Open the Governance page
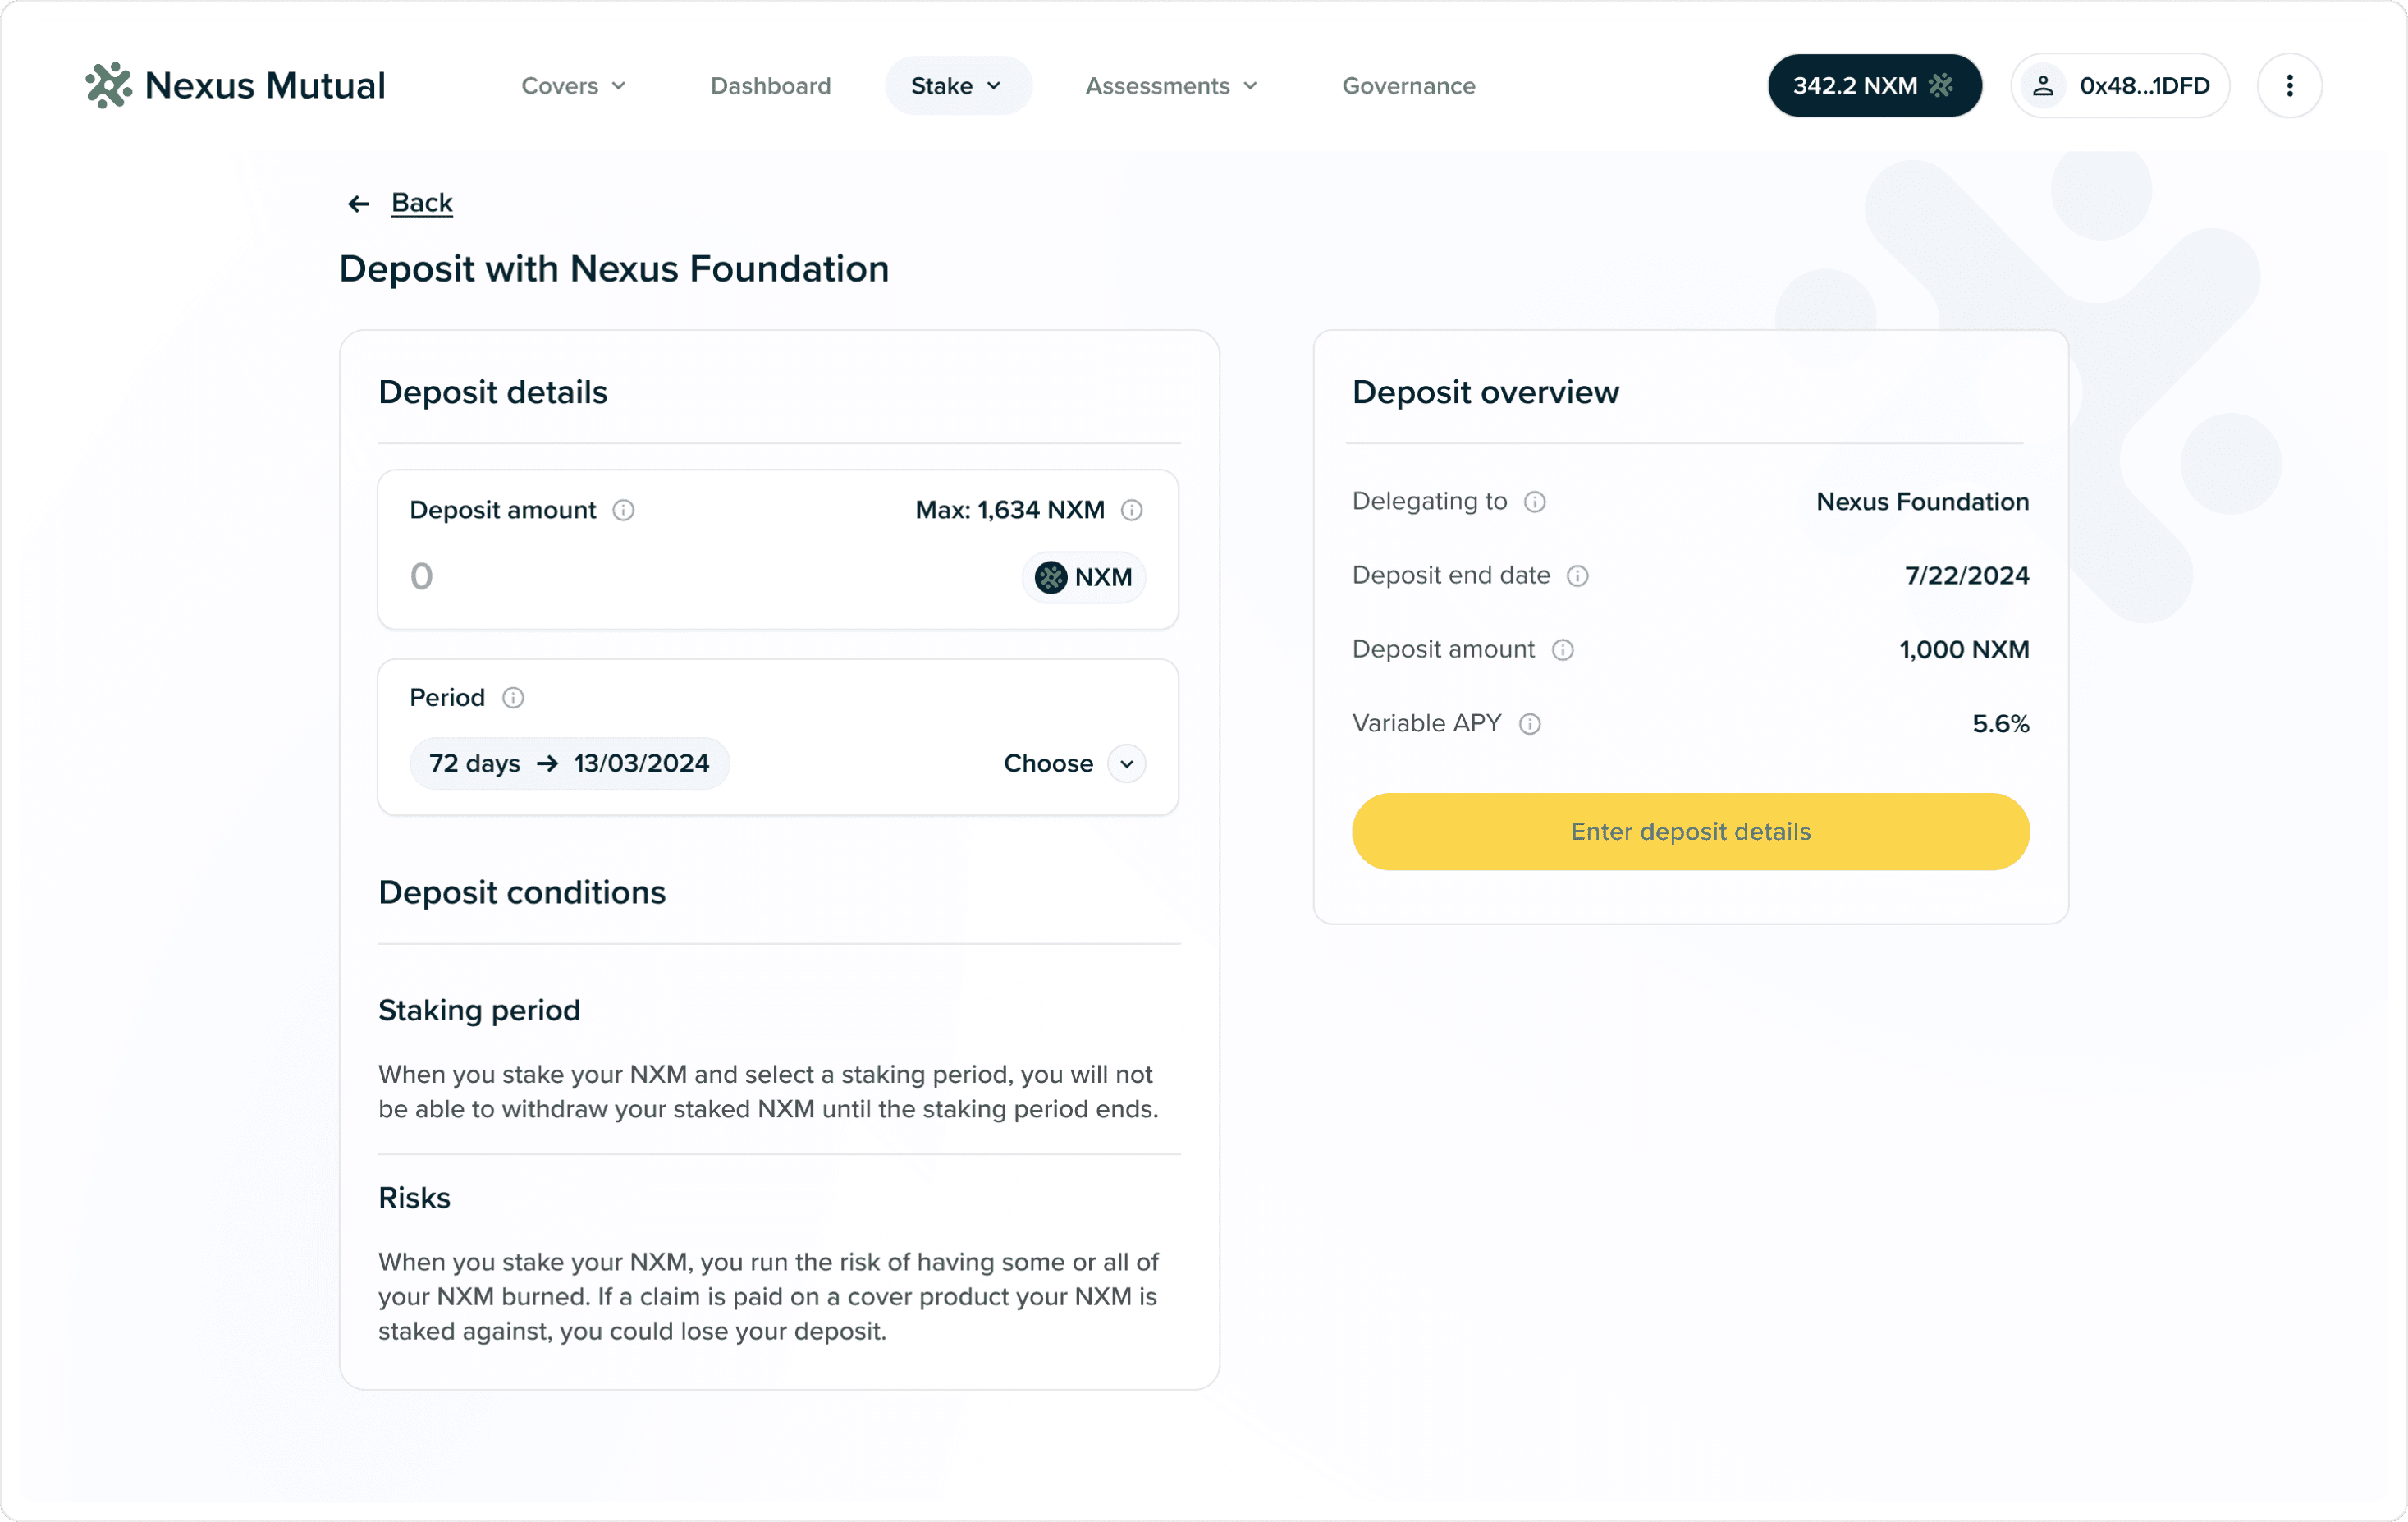The width and height of the screenshot is (2408, 1522). click(1408, 86)
